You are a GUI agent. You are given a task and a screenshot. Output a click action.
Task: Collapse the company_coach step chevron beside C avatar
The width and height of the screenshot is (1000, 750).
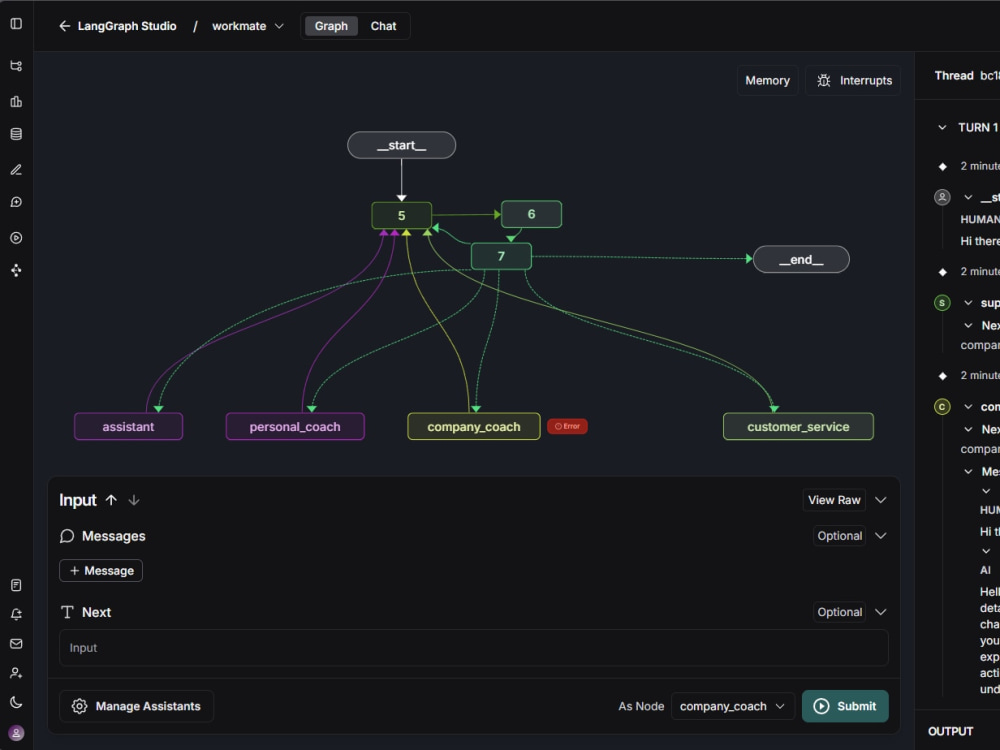point(968,407)
